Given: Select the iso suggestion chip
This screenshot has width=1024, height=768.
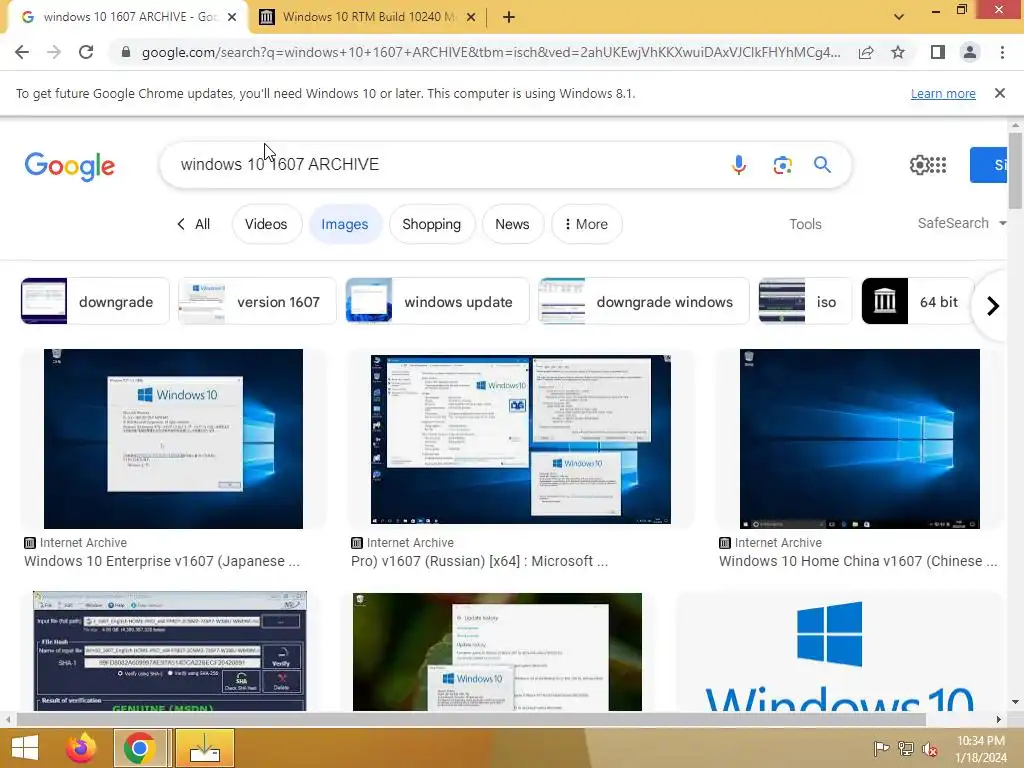Looking at the screenshot, I should (x=805, y=301).
